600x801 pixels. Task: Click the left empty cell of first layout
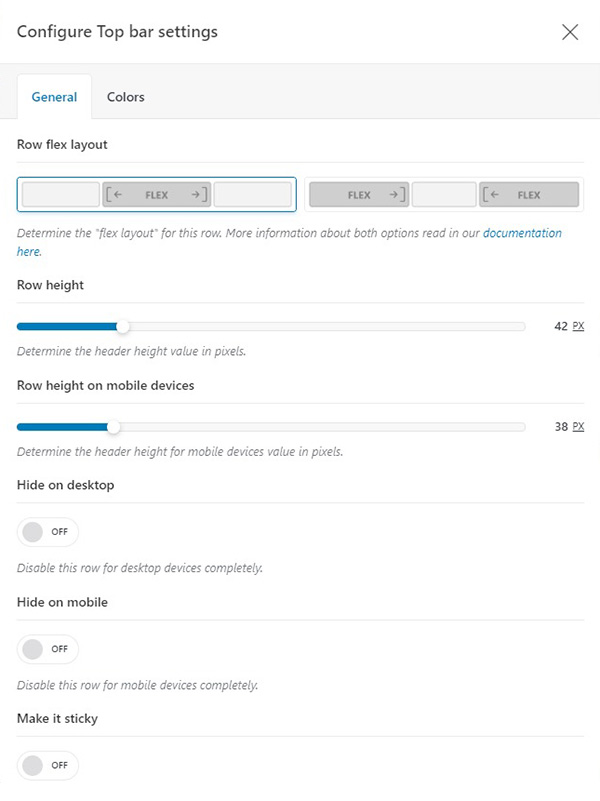[x=60, y=195]
